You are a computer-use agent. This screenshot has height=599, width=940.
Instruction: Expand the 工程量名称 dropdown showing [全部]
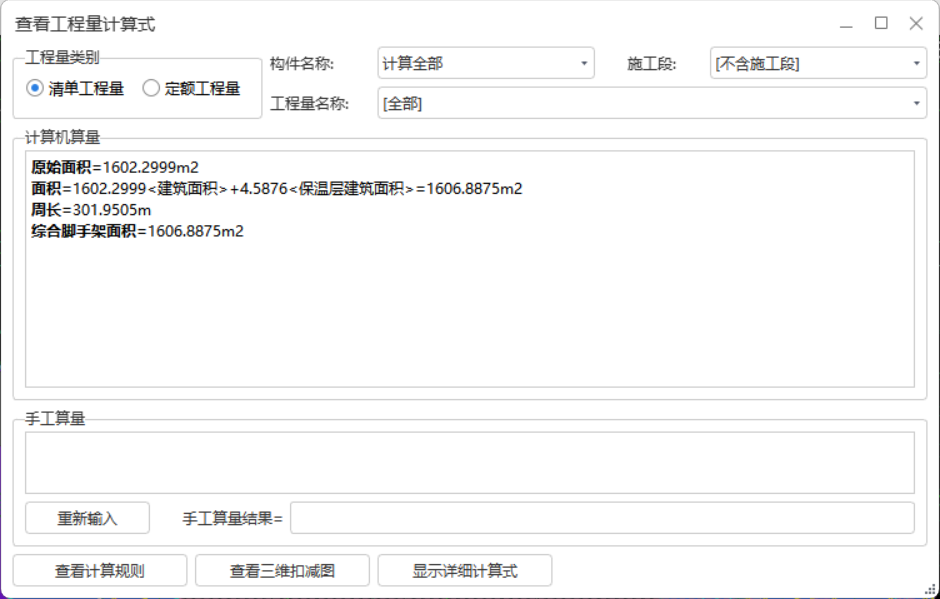(x=652, y=103)
